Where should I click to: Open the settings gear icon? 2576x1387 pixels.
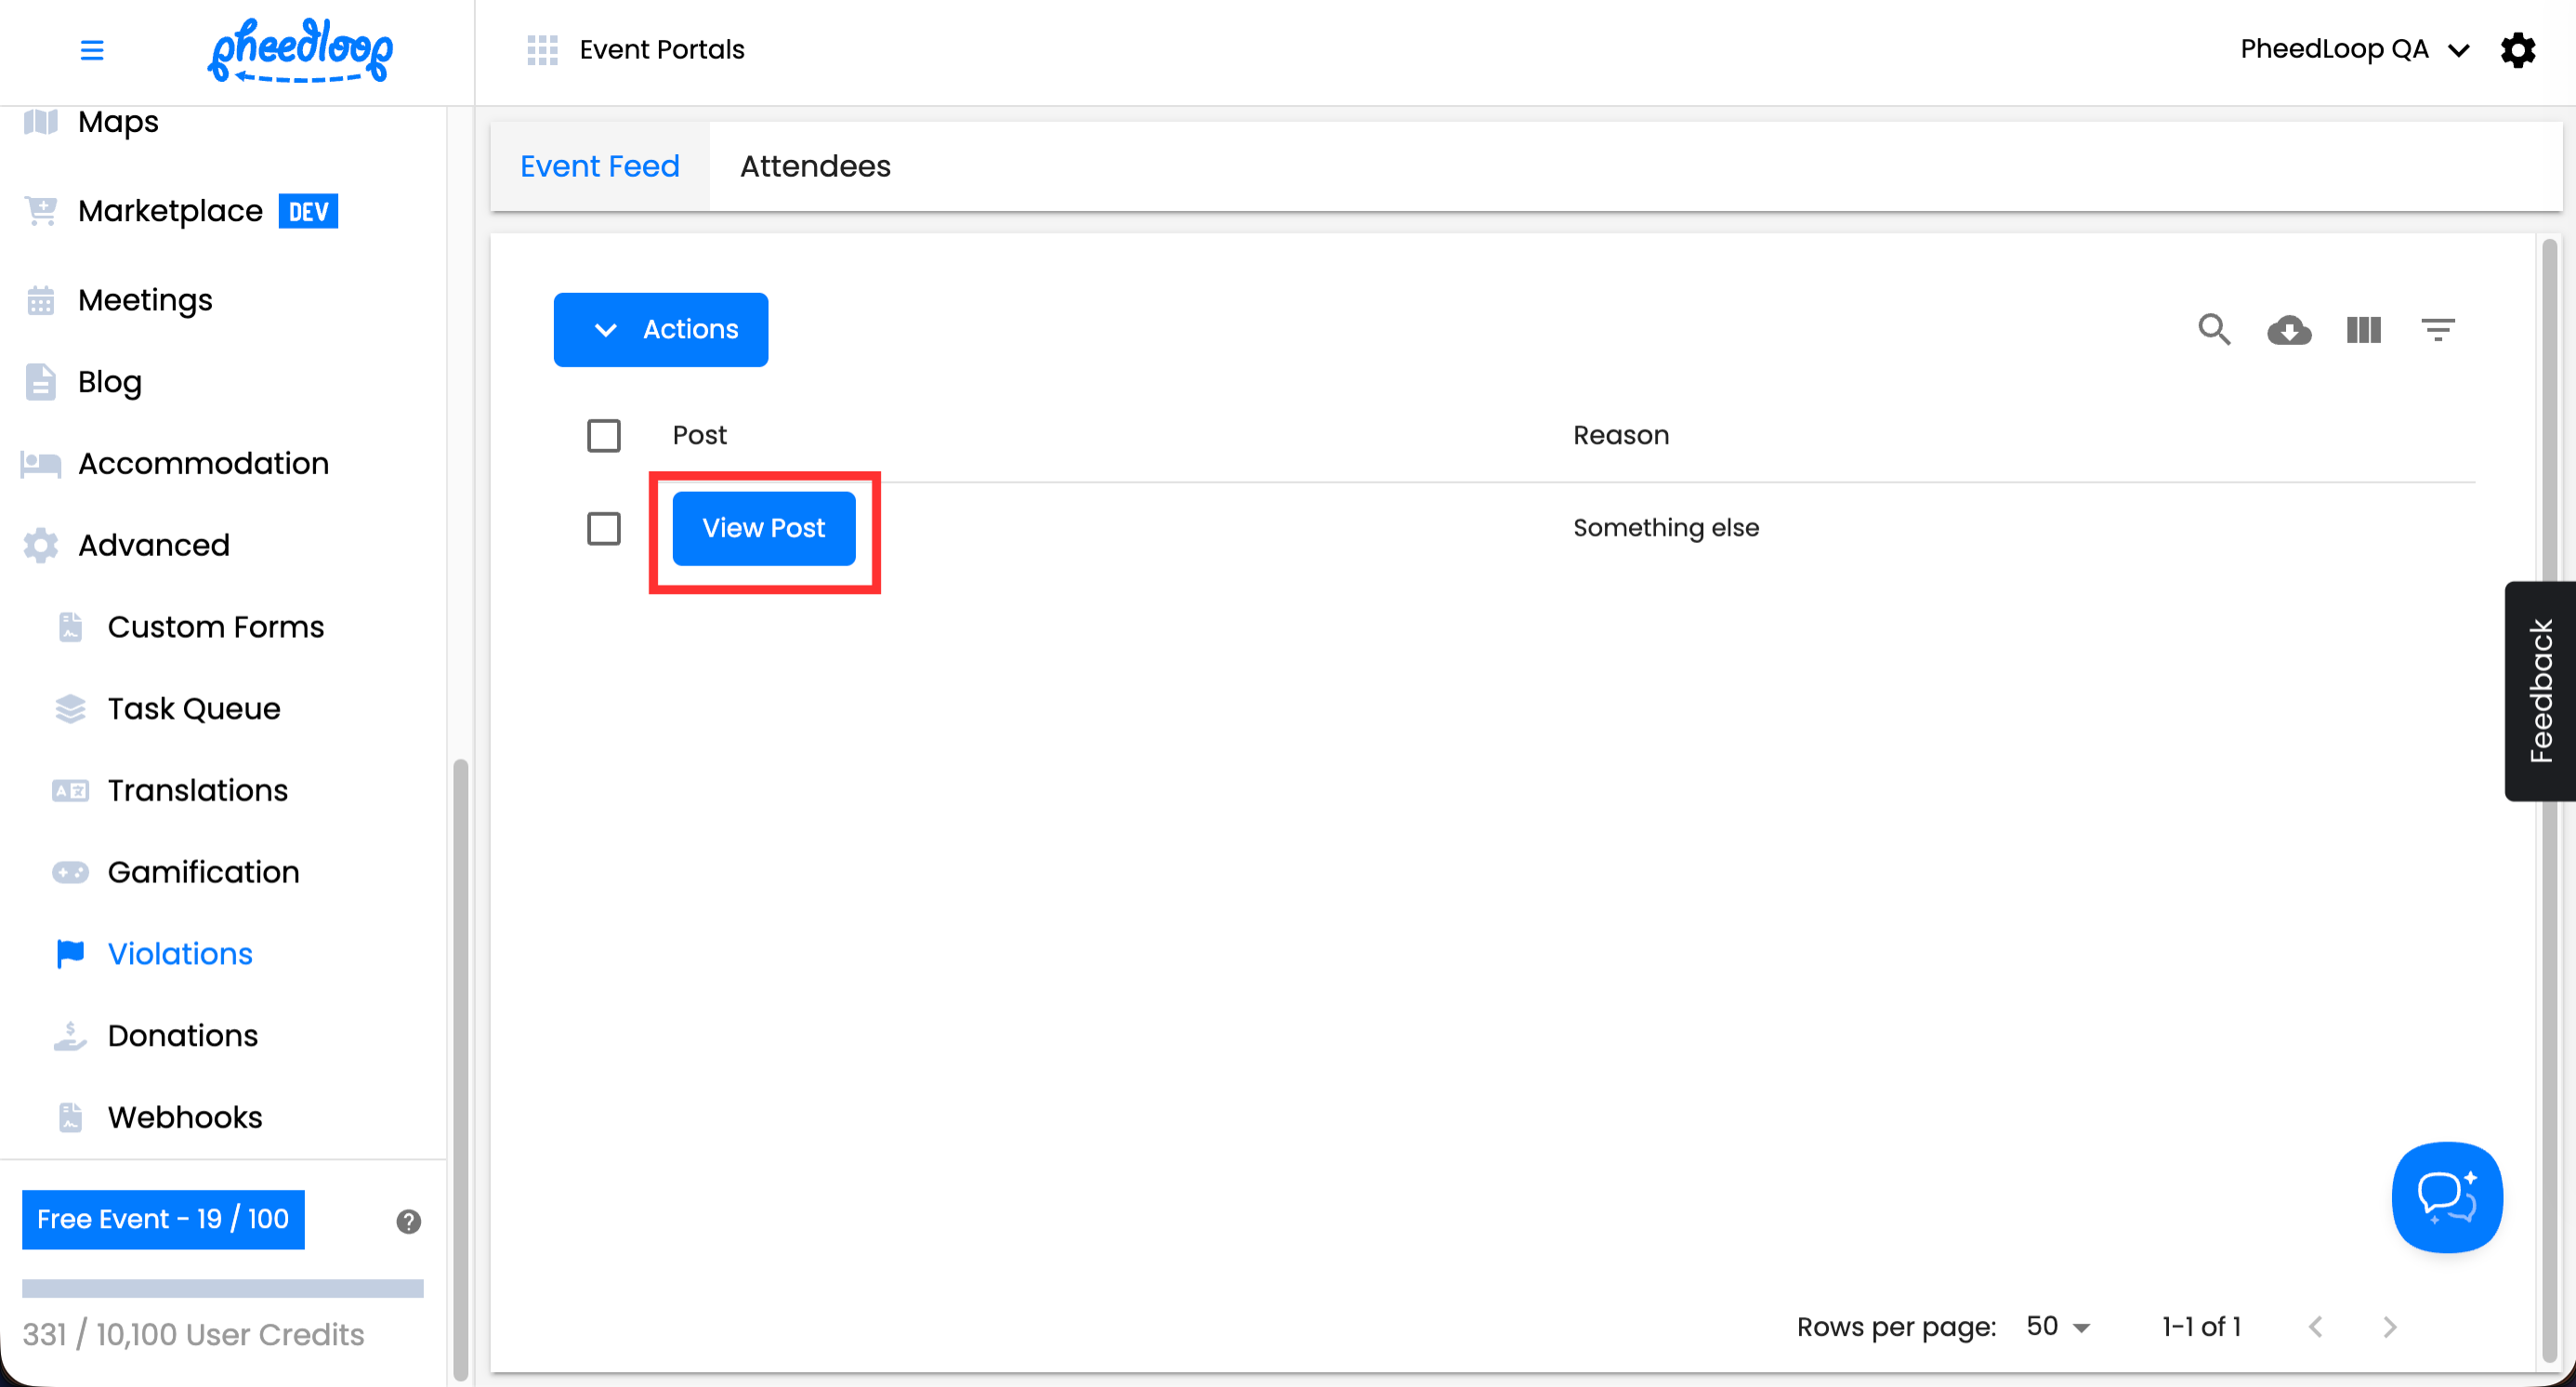point(2517,50)
